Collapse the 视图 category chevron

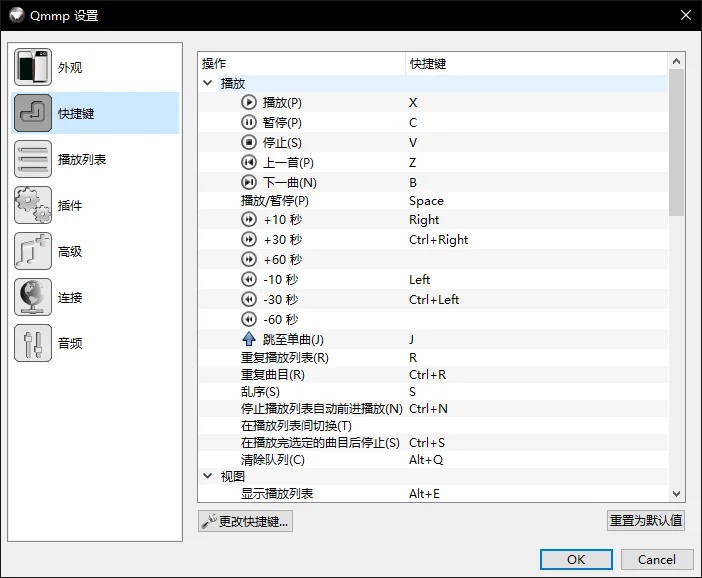208,476
